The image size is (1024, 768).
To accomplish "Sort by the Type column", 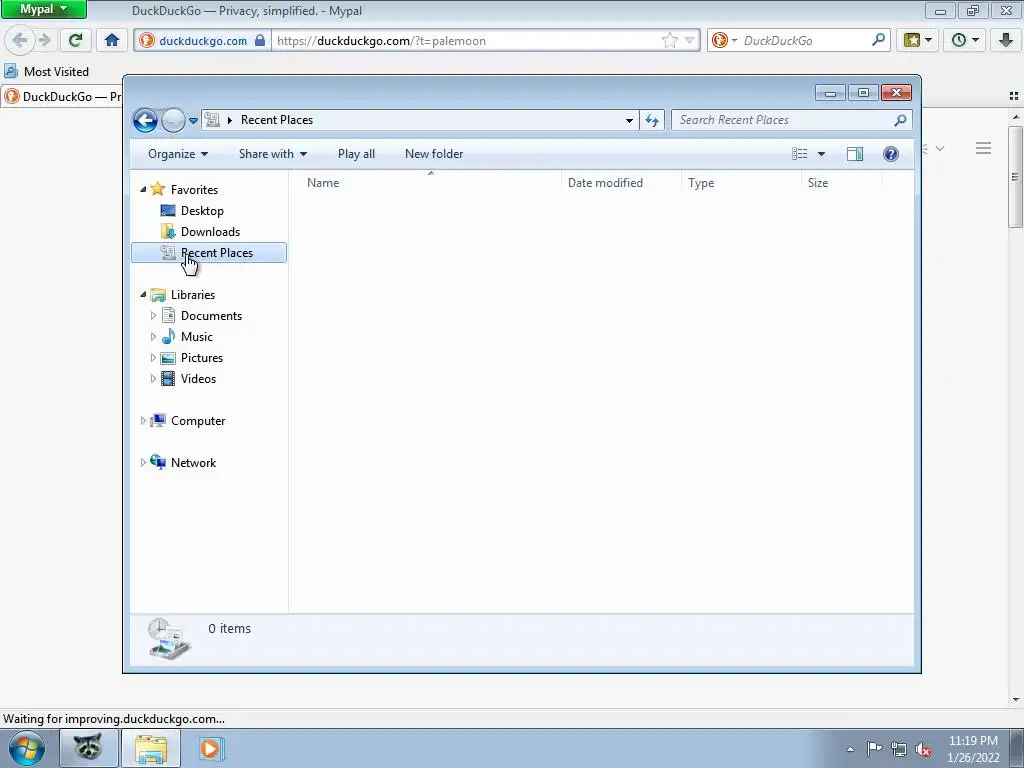I will coord(741,183).
